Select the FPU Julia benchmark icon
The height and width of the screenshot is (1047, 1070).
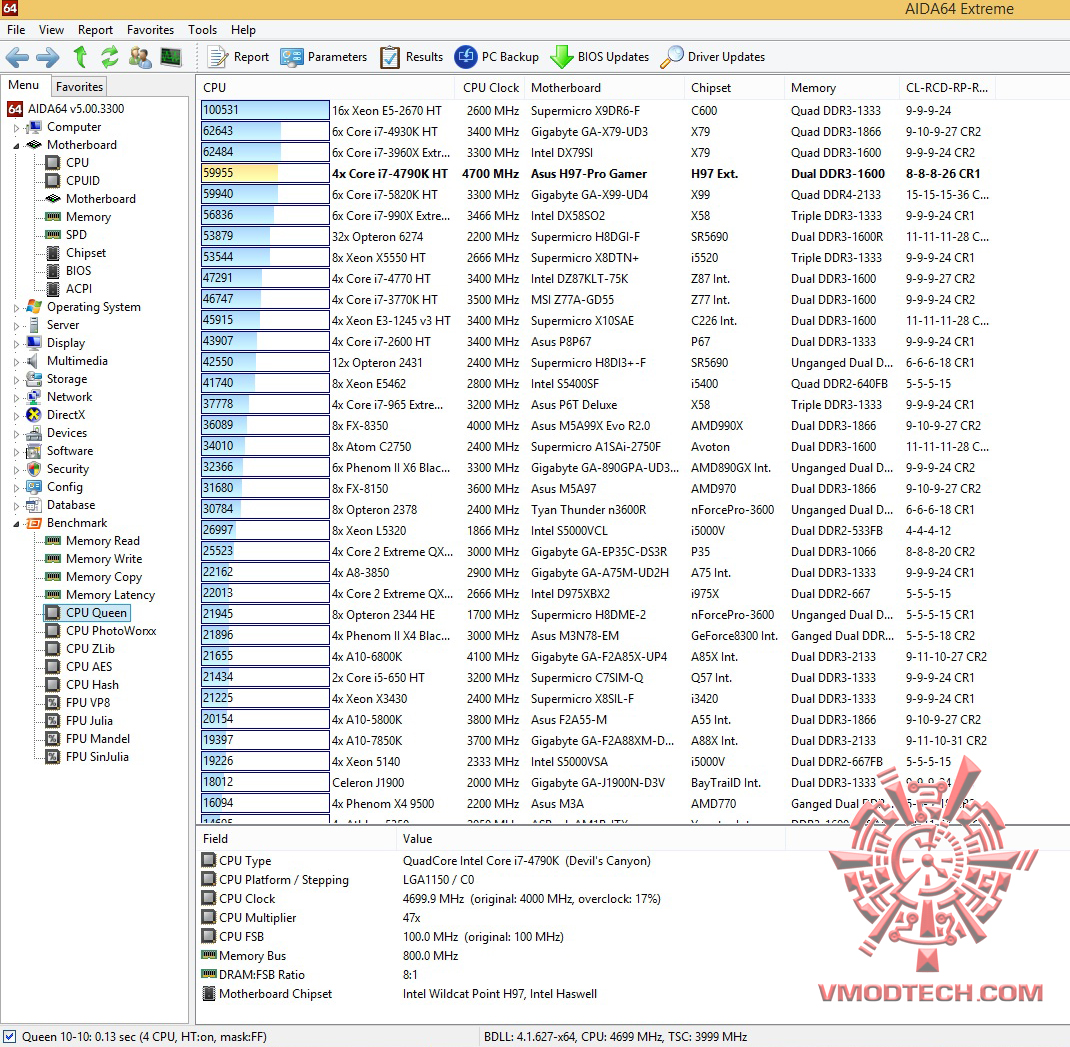point(53,720)
